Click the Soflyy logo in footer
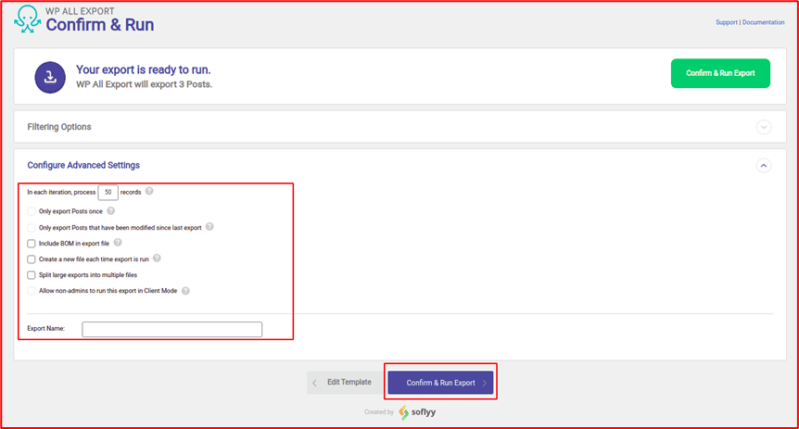Image resolution: width=799 pixels, height=429 pixels. coord(417,412)
